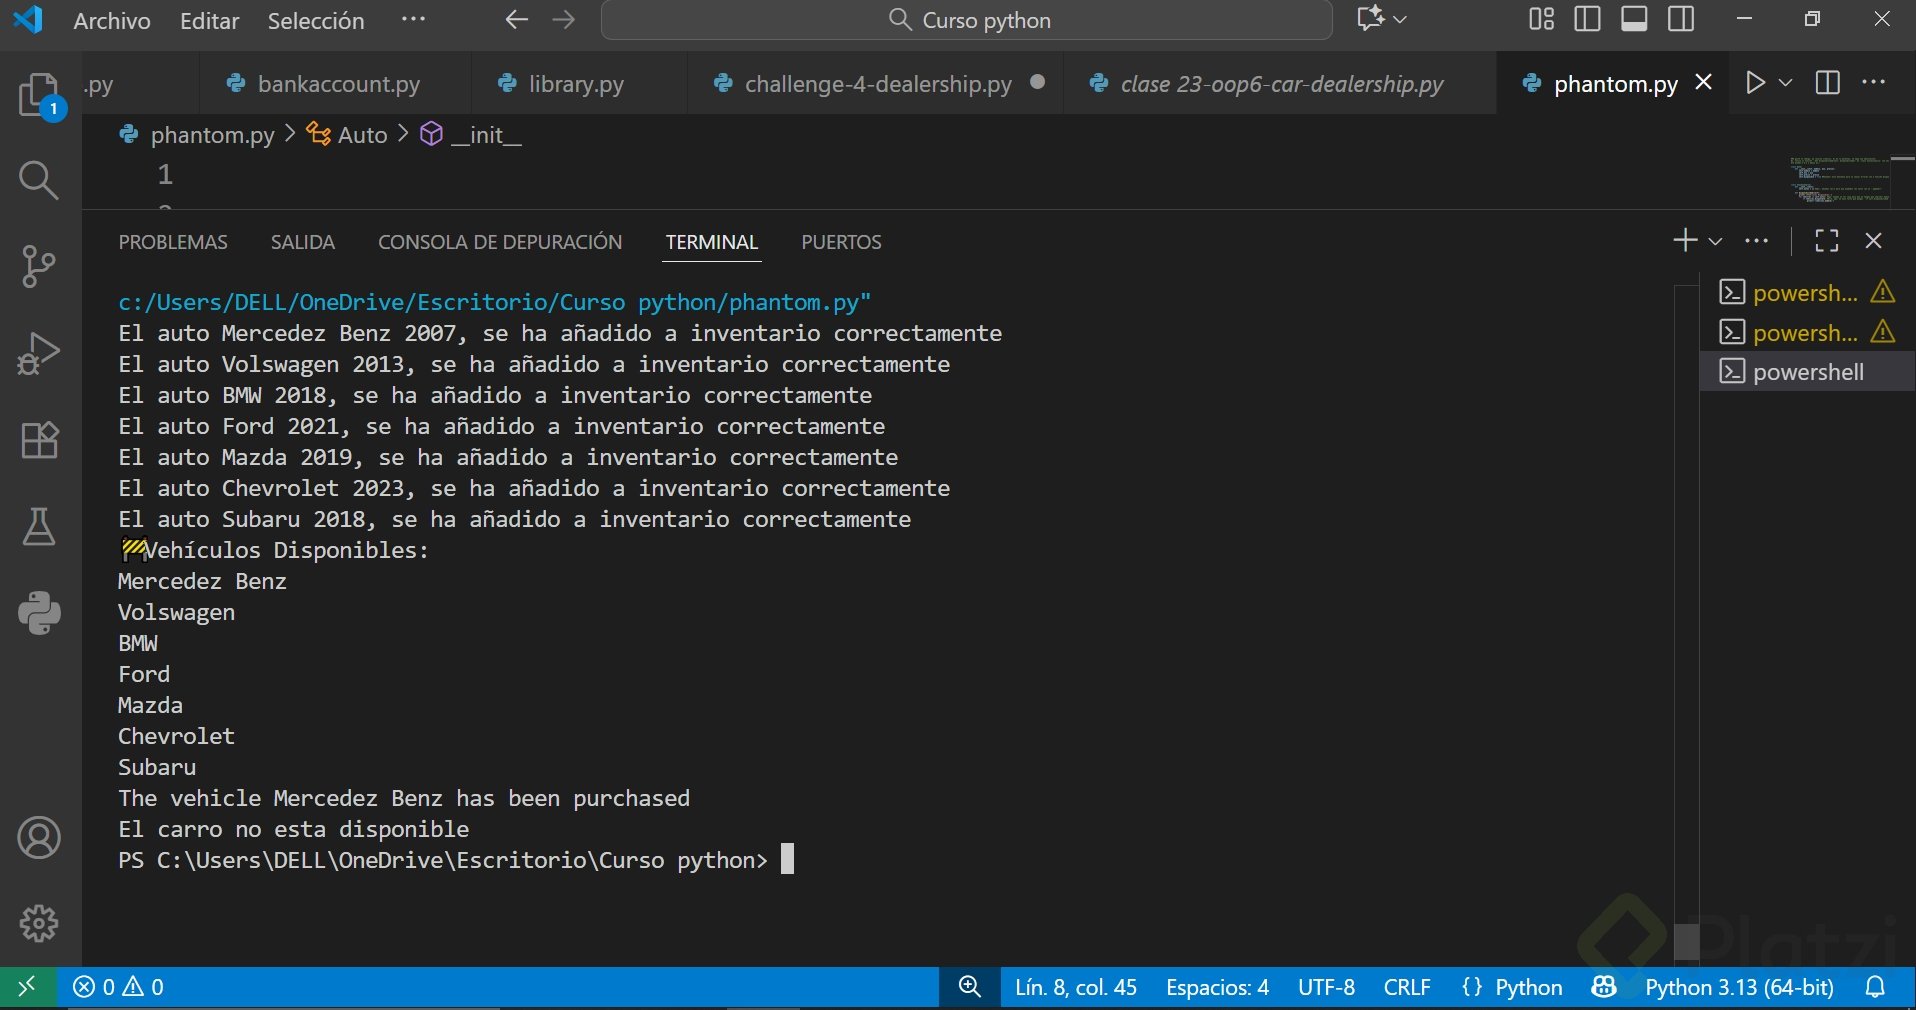Open the Testing flask view
The image size is (1916, 1010).
(x=39, y=527)
